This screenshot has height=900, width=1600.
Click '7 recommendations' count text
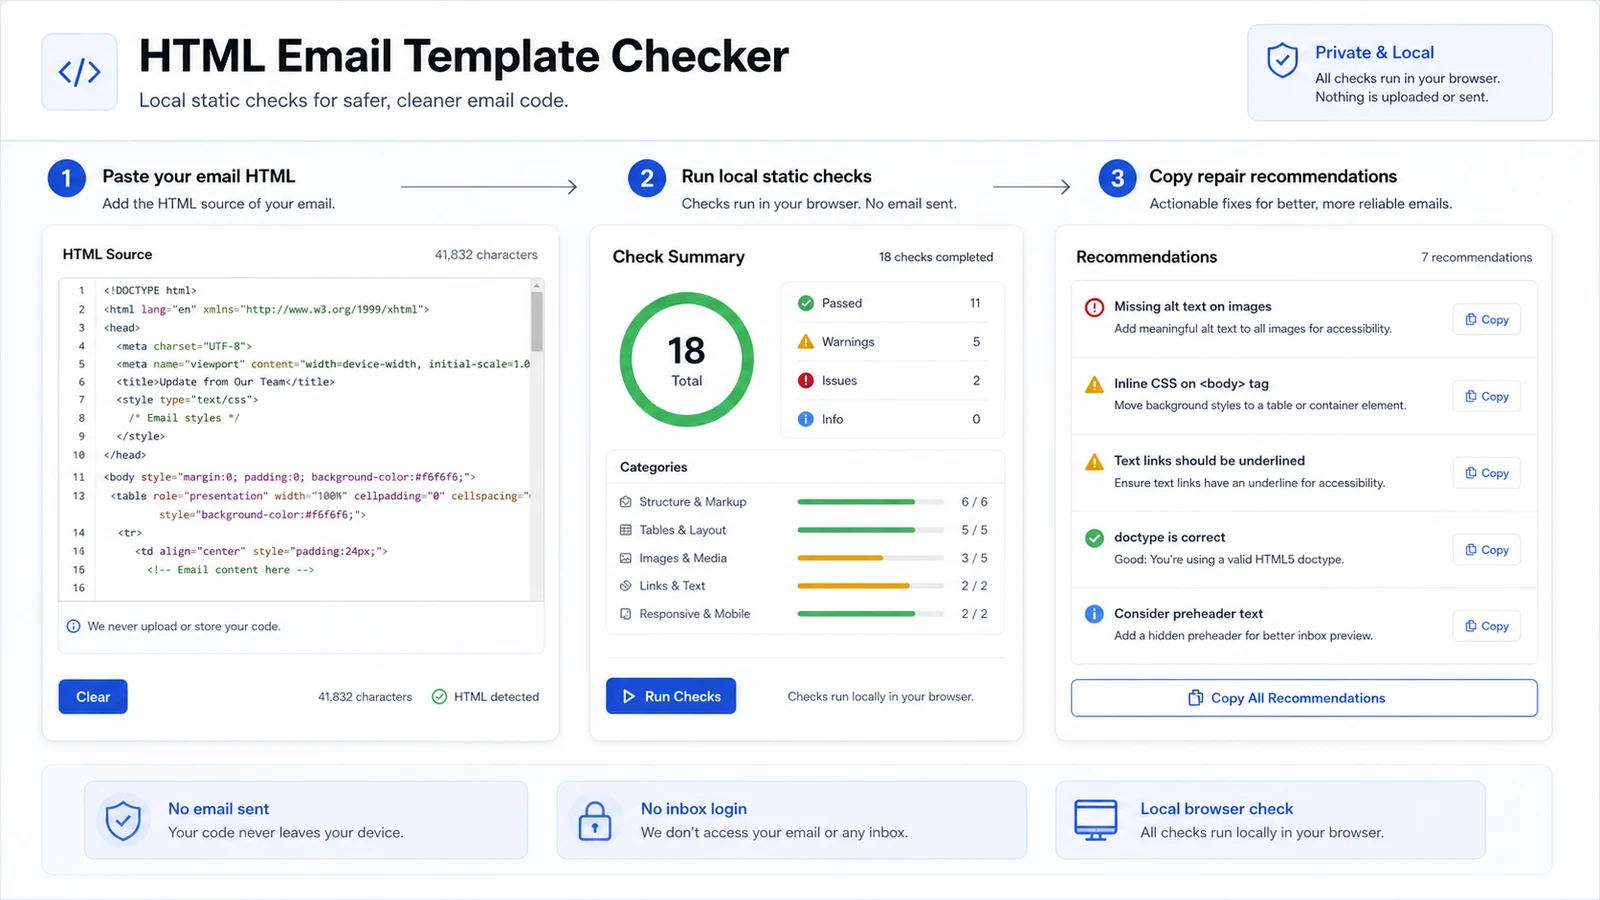(1477, 258)
